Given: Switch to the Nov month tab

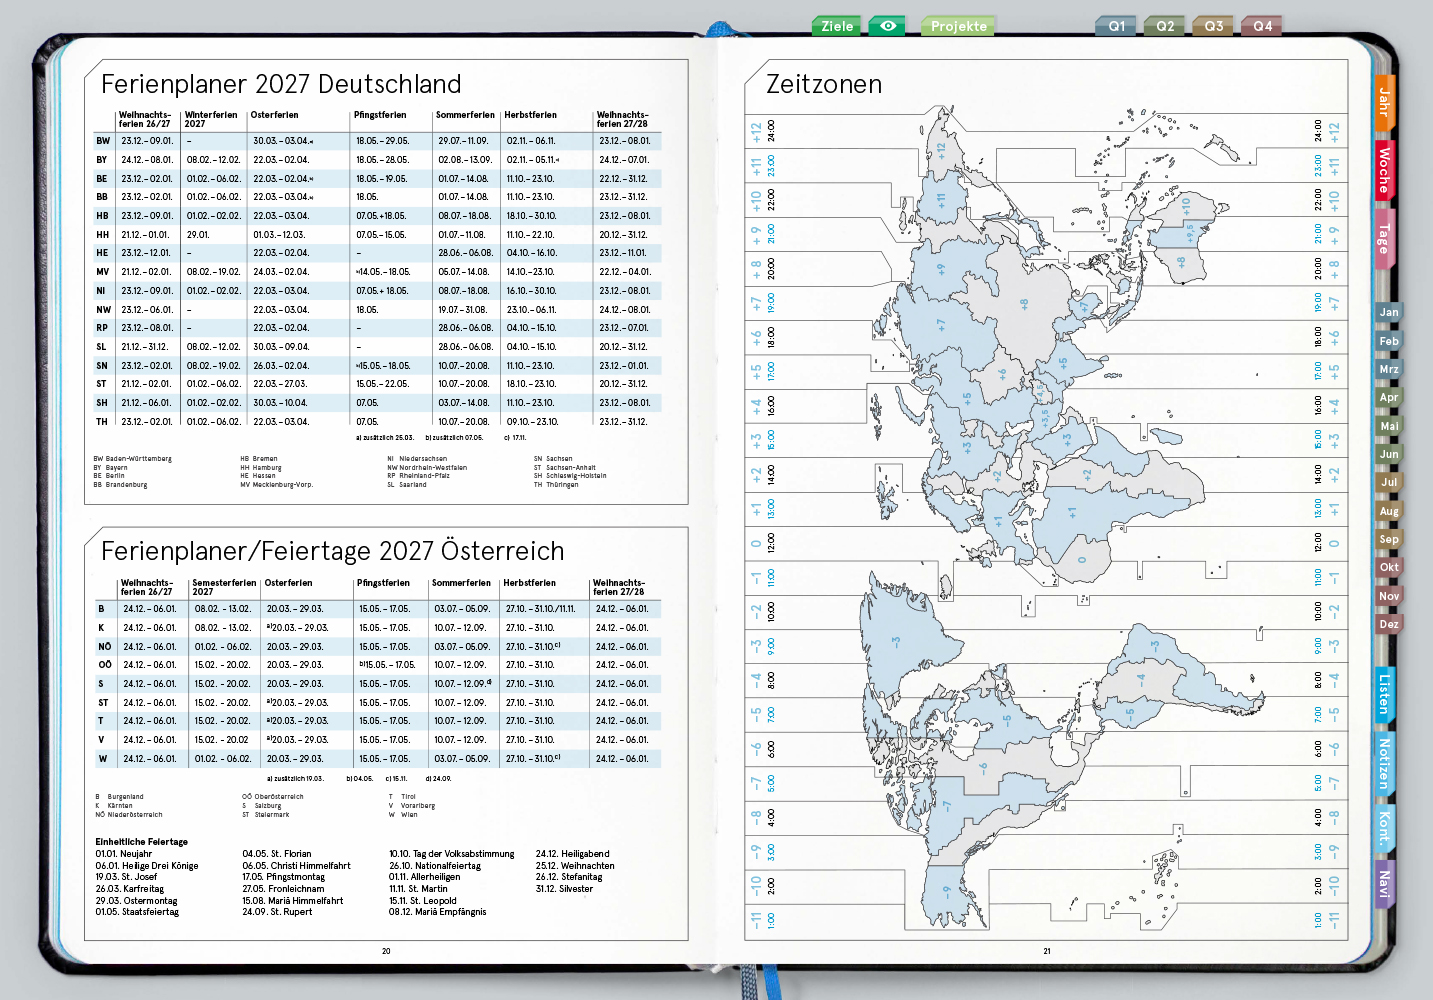Looking at the screenshot, I should click(x=1389, y=596).
